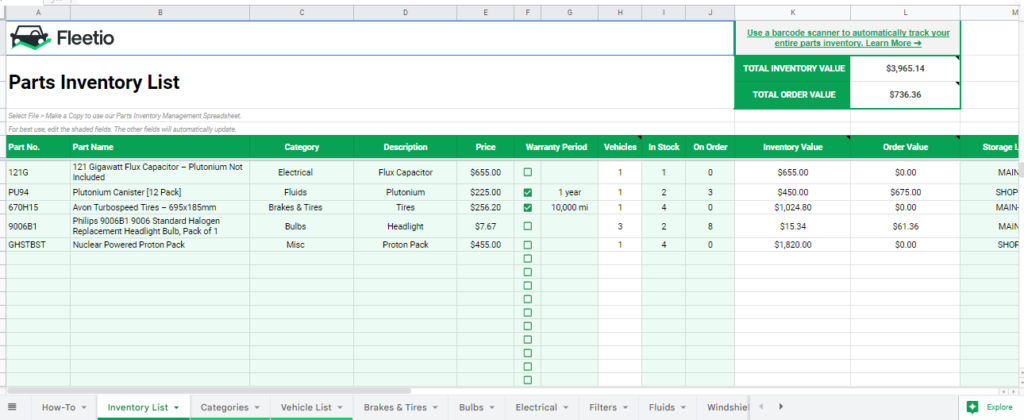Select the Plutonium Canister [12 Pack] cell
Viewport: 1024px width, 420px height.
click(x=160, y=193)
